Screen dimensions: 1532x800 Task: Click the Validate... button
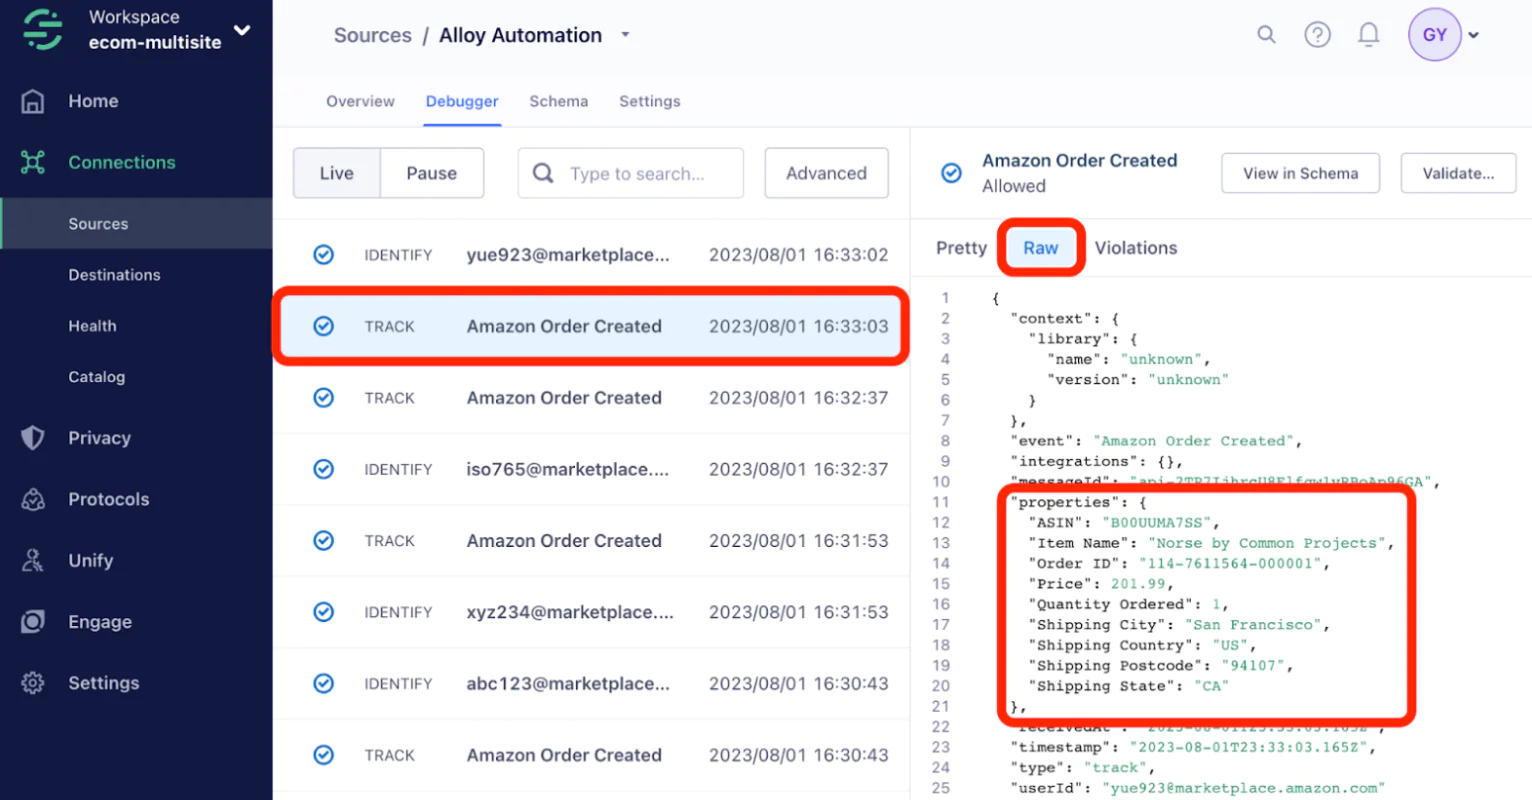[x=1459, y=173]
